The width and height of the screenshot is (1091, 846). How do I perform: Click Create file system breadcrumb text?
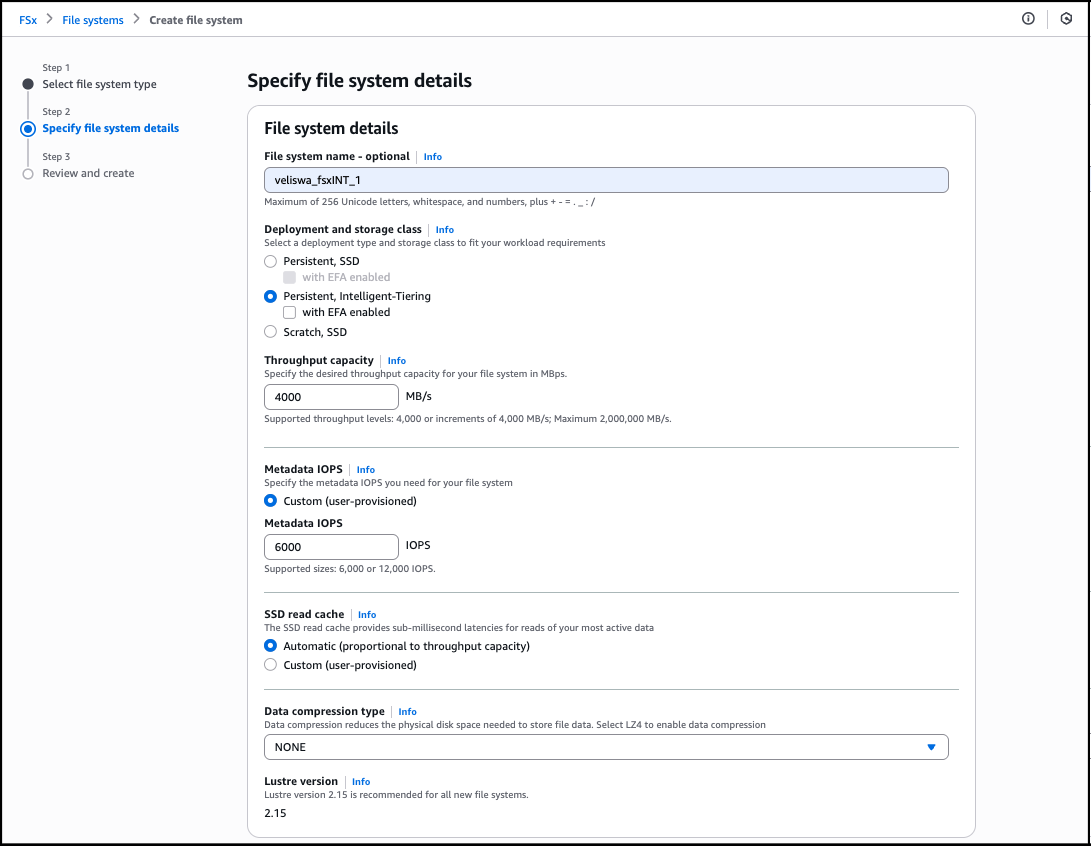[196, 20]
